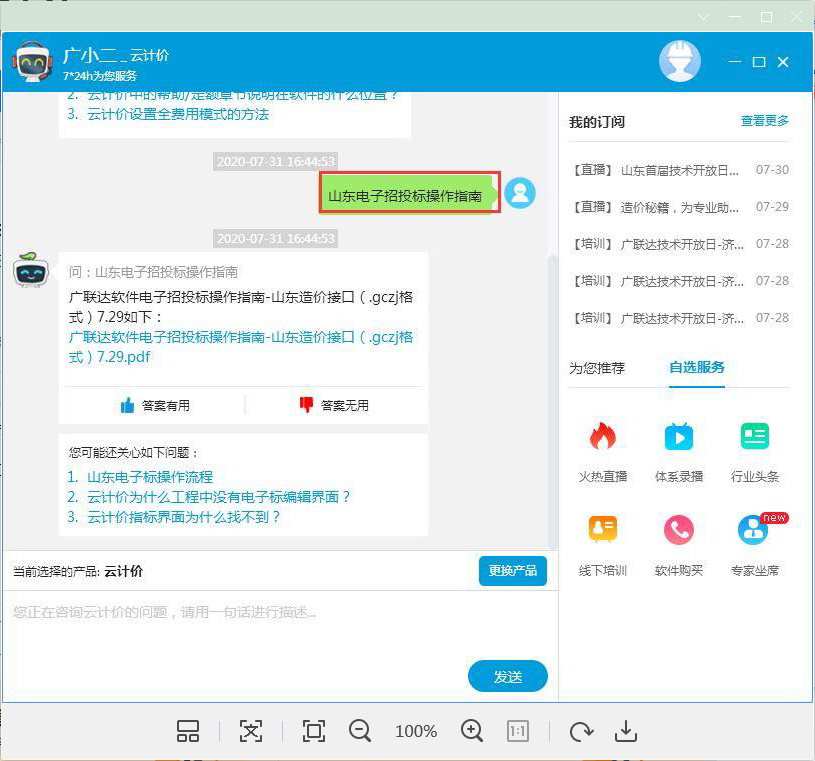Screen dimensions: 815x761
Task: Open link 云计价为什么工程中没有电子标编辑界面
Action: (x=218, y=497)
